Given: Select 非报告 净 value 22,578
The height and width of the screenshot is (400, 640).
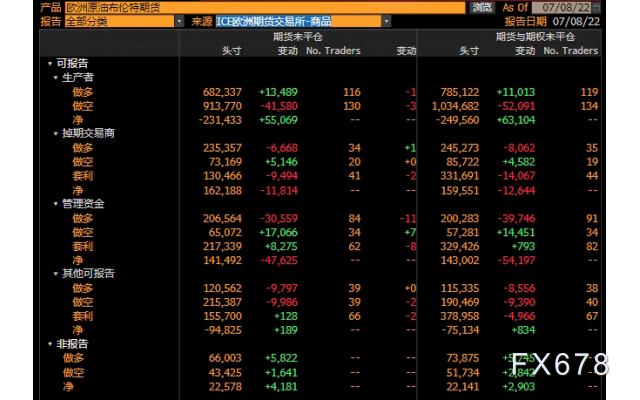Looking at the screenshot, I should tap(225, 387).
